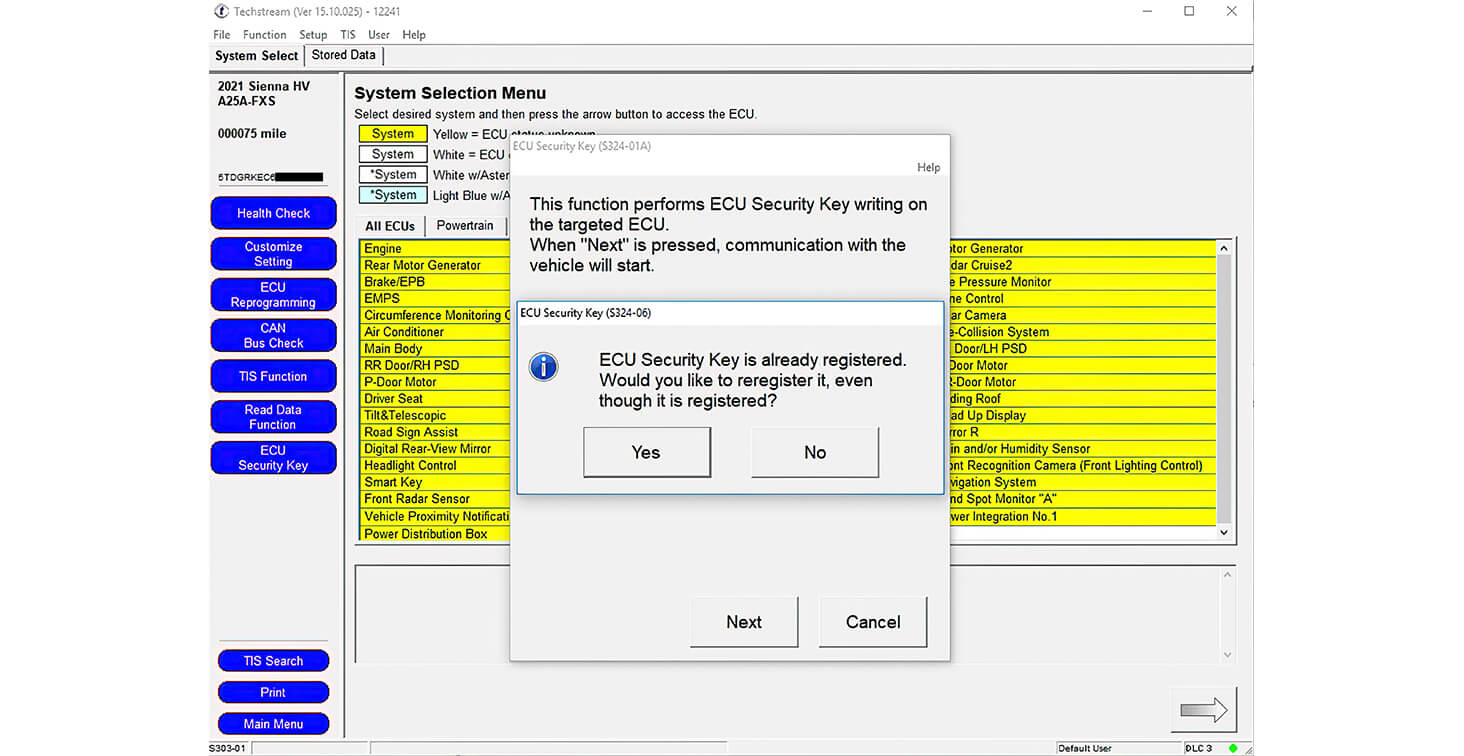The image size is (1464, 756).
Task: Open ECU Reprogramming
Action: (x=273, y=295)
